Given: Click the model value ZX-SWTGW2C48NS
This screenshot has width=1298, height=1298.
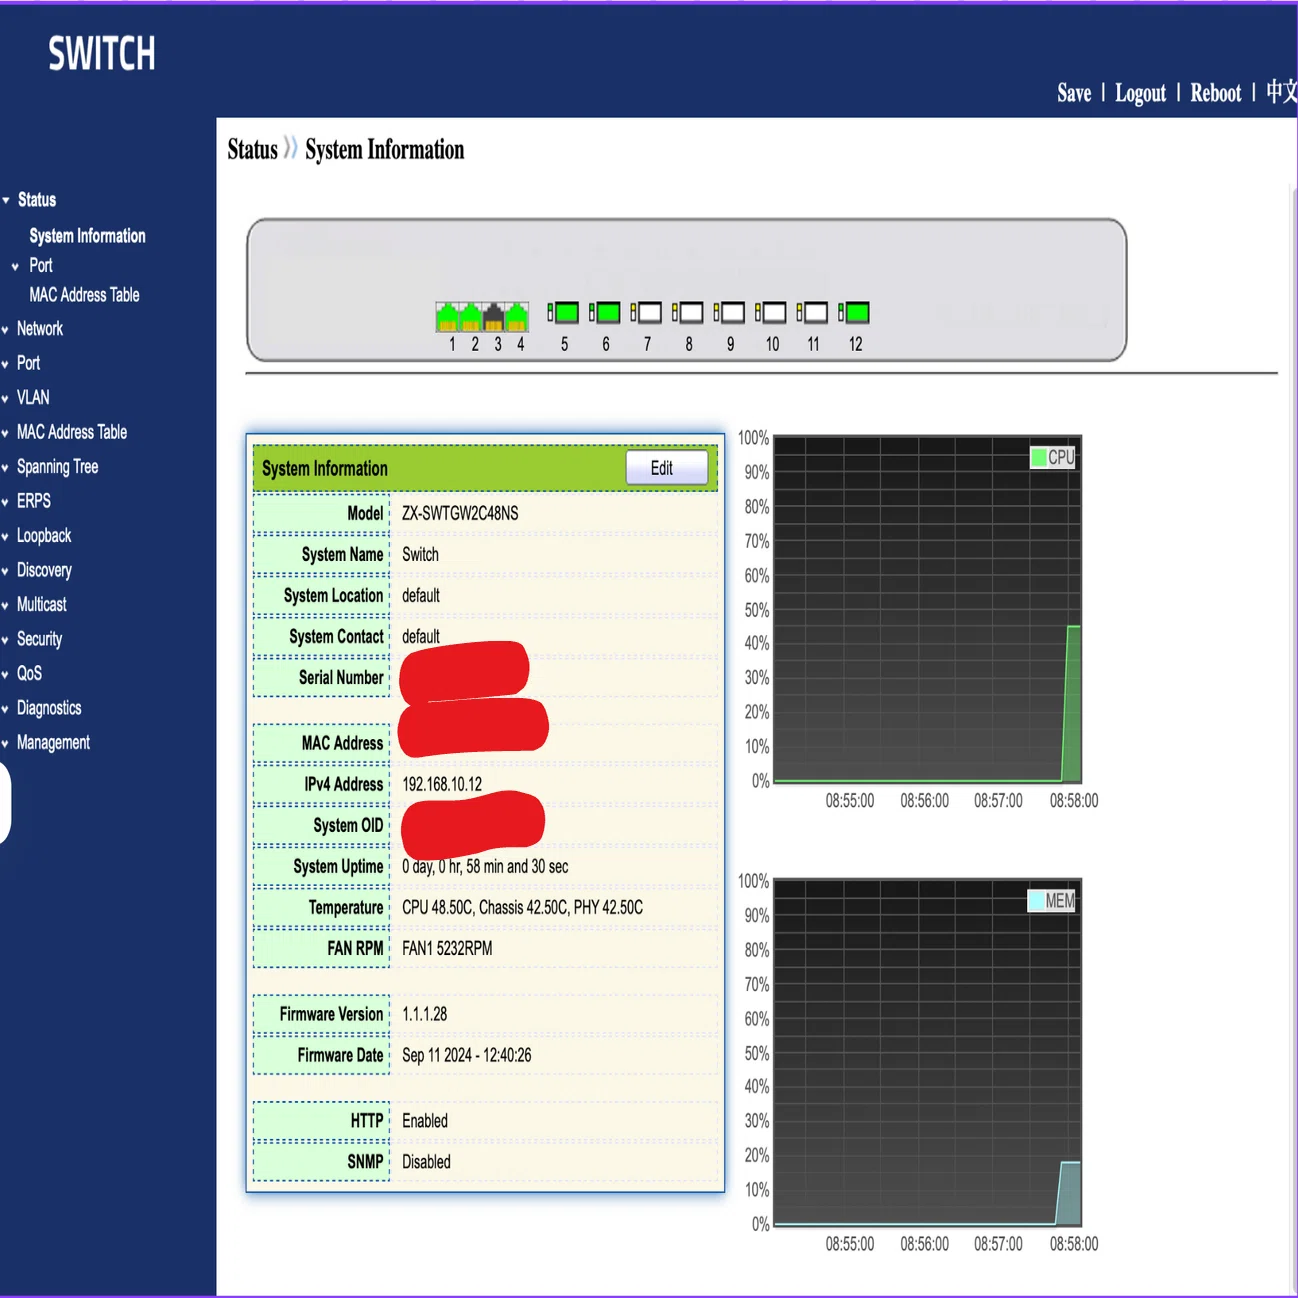Looking at the screenshot, I should tap(460, 513).
